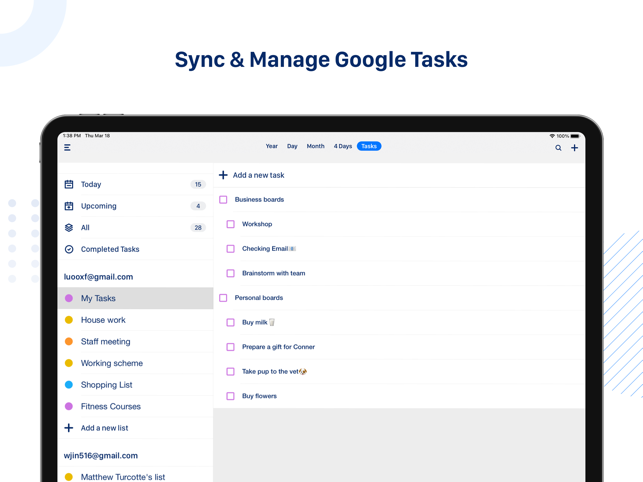Open the Fitness Courses list
Screen dimensions: 643x482
pyautogui.click(x=136, y=407)
